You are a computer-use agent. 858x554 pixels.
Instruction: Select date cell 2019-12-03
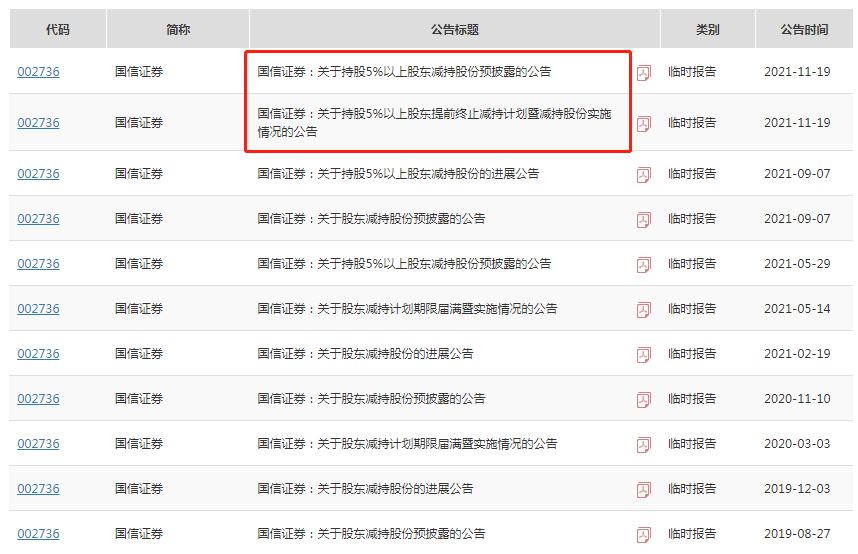point(797,488)
